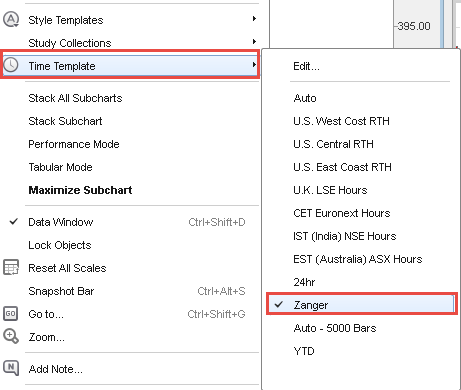Select Maximize Subchart menu entry
This screenshot has height=390, width=461.
pyautogui.click(x=80, y=190)
